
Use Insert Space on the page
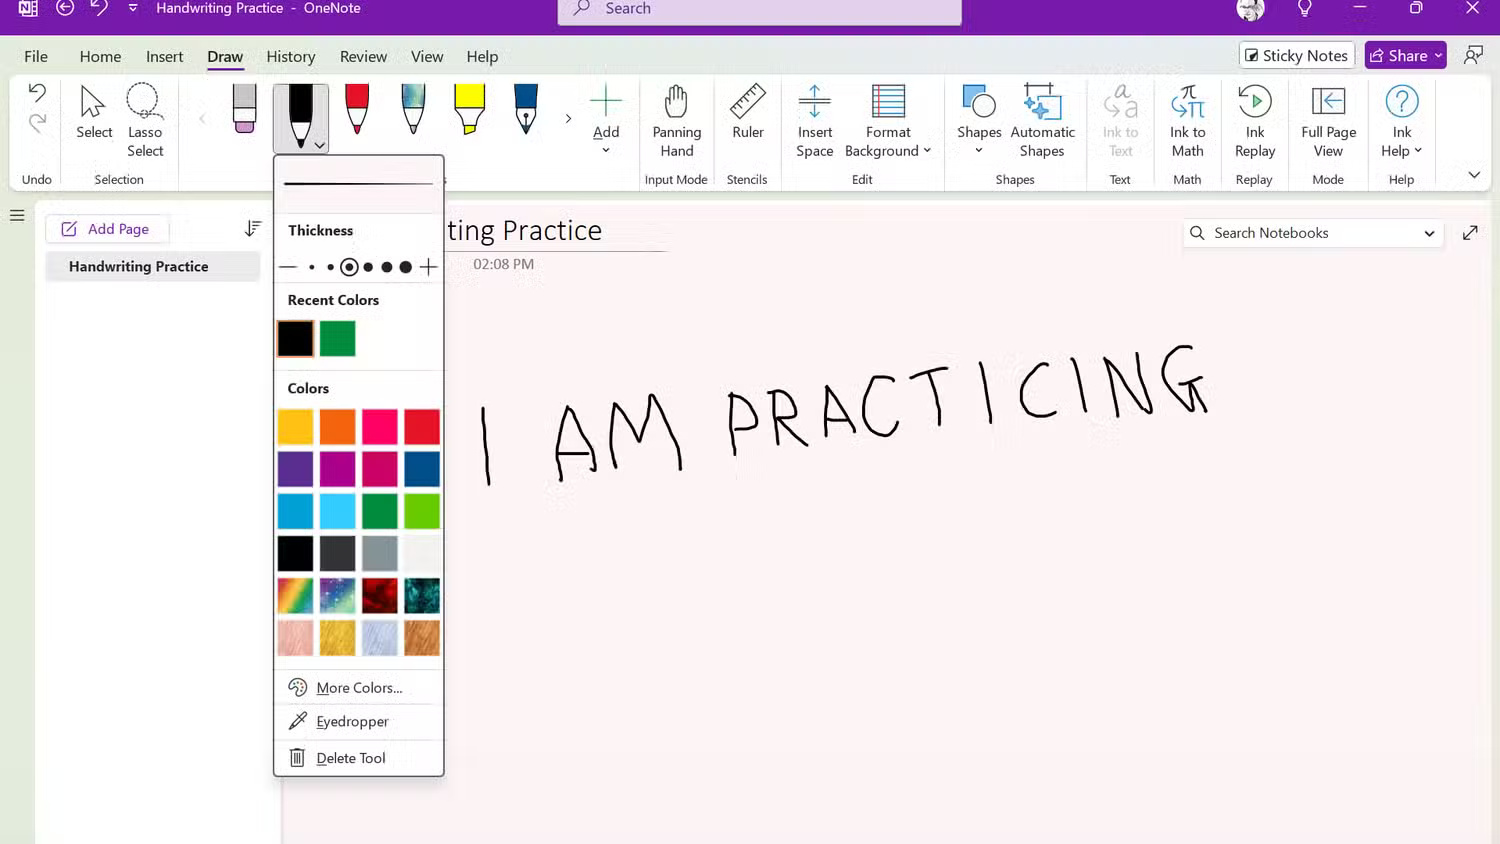pyautogui.click(x=814, y=118)
